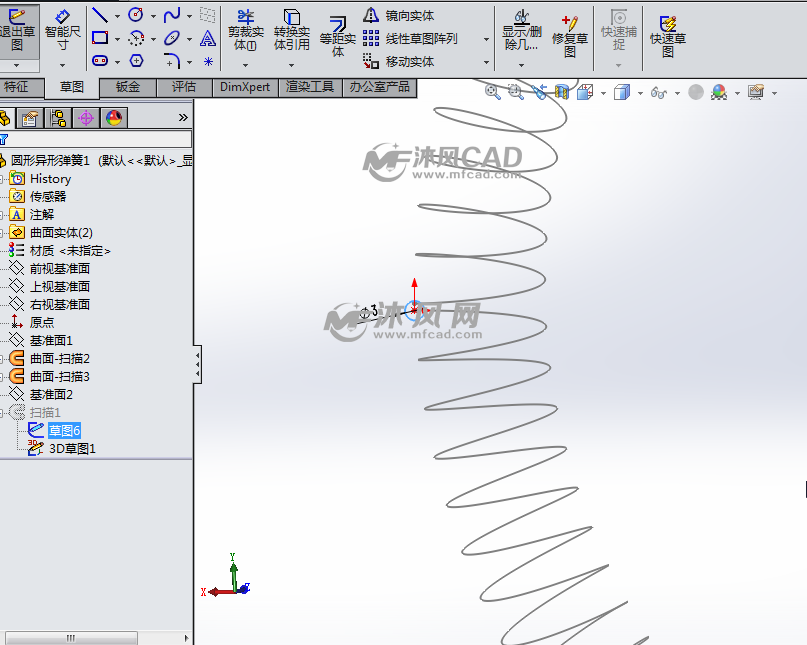
Task: Open the 钣金 (Sheet Metal) tab
Action: click(x=128, y=87)
